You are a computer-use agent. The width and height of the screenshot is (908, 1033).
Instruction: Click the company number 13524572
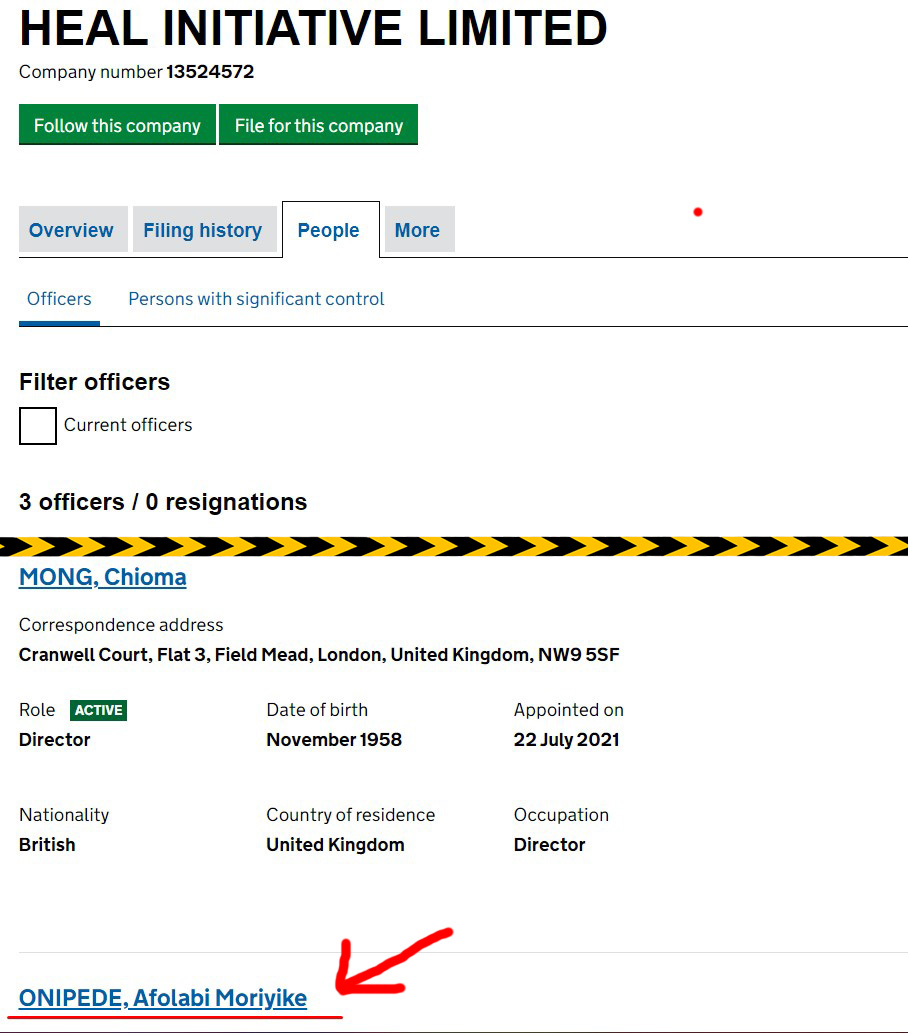click(210, 72)
